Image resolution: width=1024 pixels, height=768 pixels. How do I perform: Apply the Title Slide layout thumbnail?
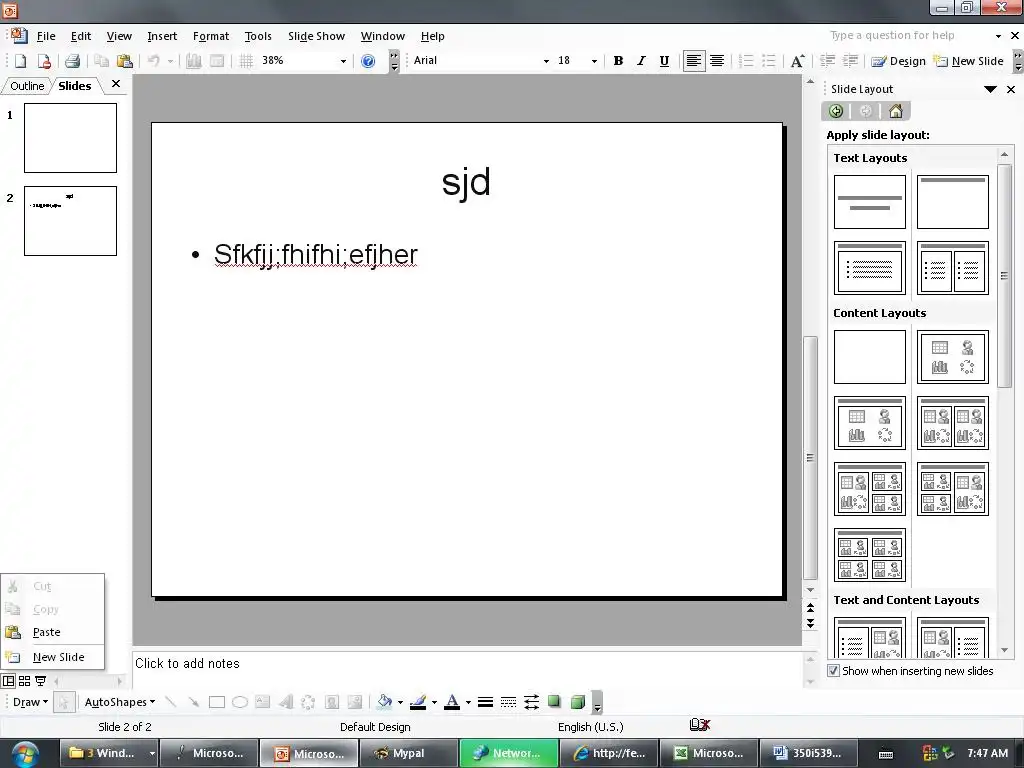(x=870, y=202)
